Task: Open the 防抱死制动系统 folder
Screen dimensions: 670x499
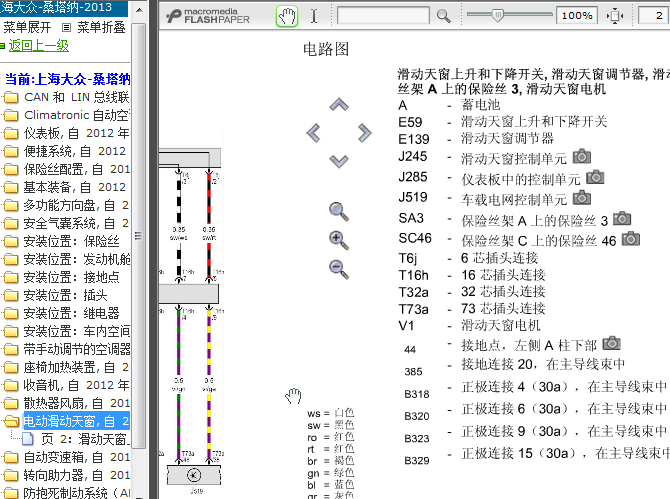Action: coord(66,493)
